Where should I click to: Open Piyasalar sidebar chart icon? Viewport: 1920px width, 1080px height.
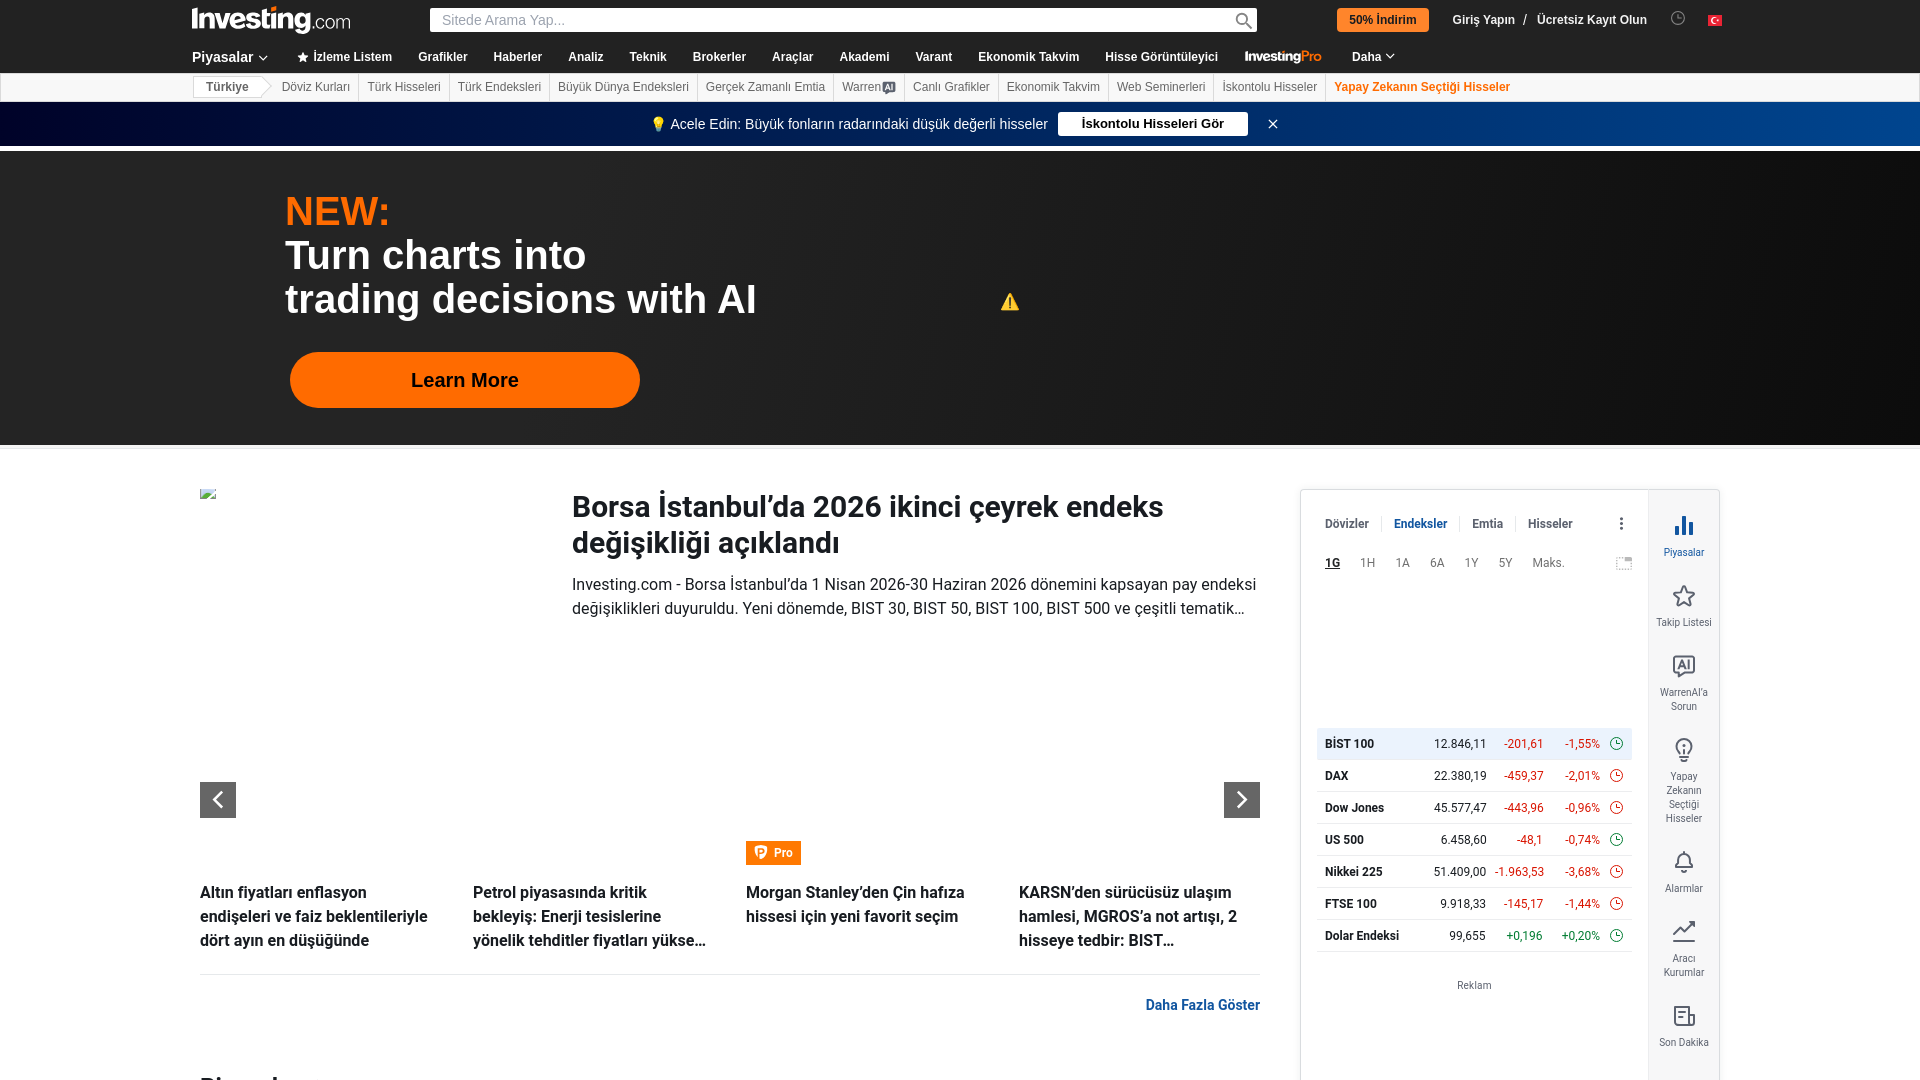click(1684, 526)
